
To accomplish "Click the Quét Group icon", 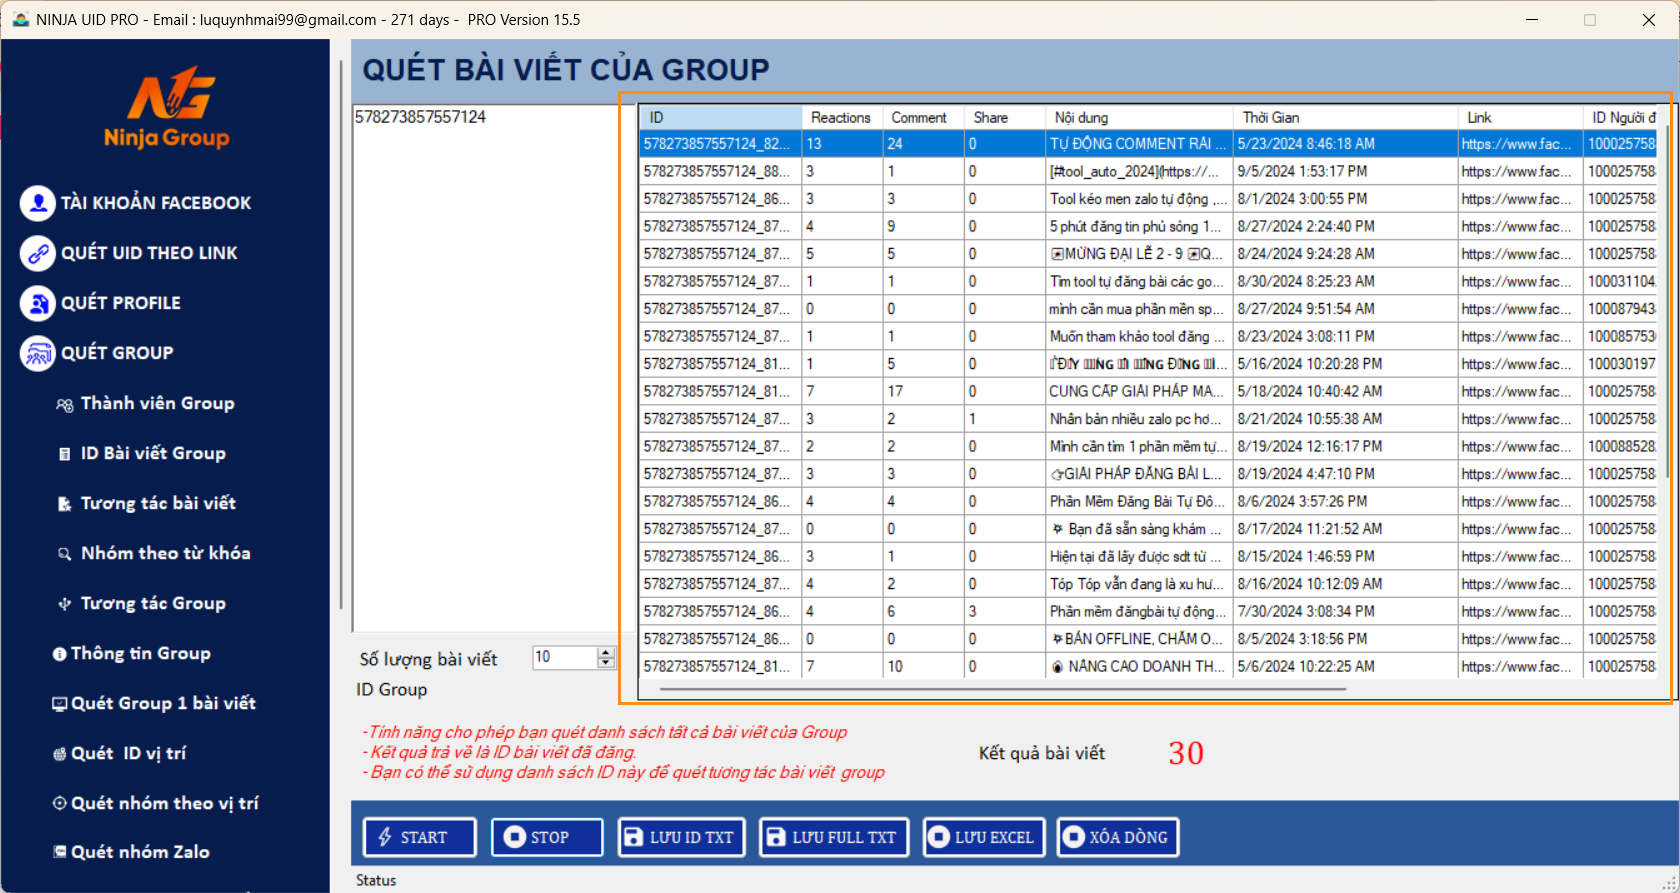I will tap(38, 353).
